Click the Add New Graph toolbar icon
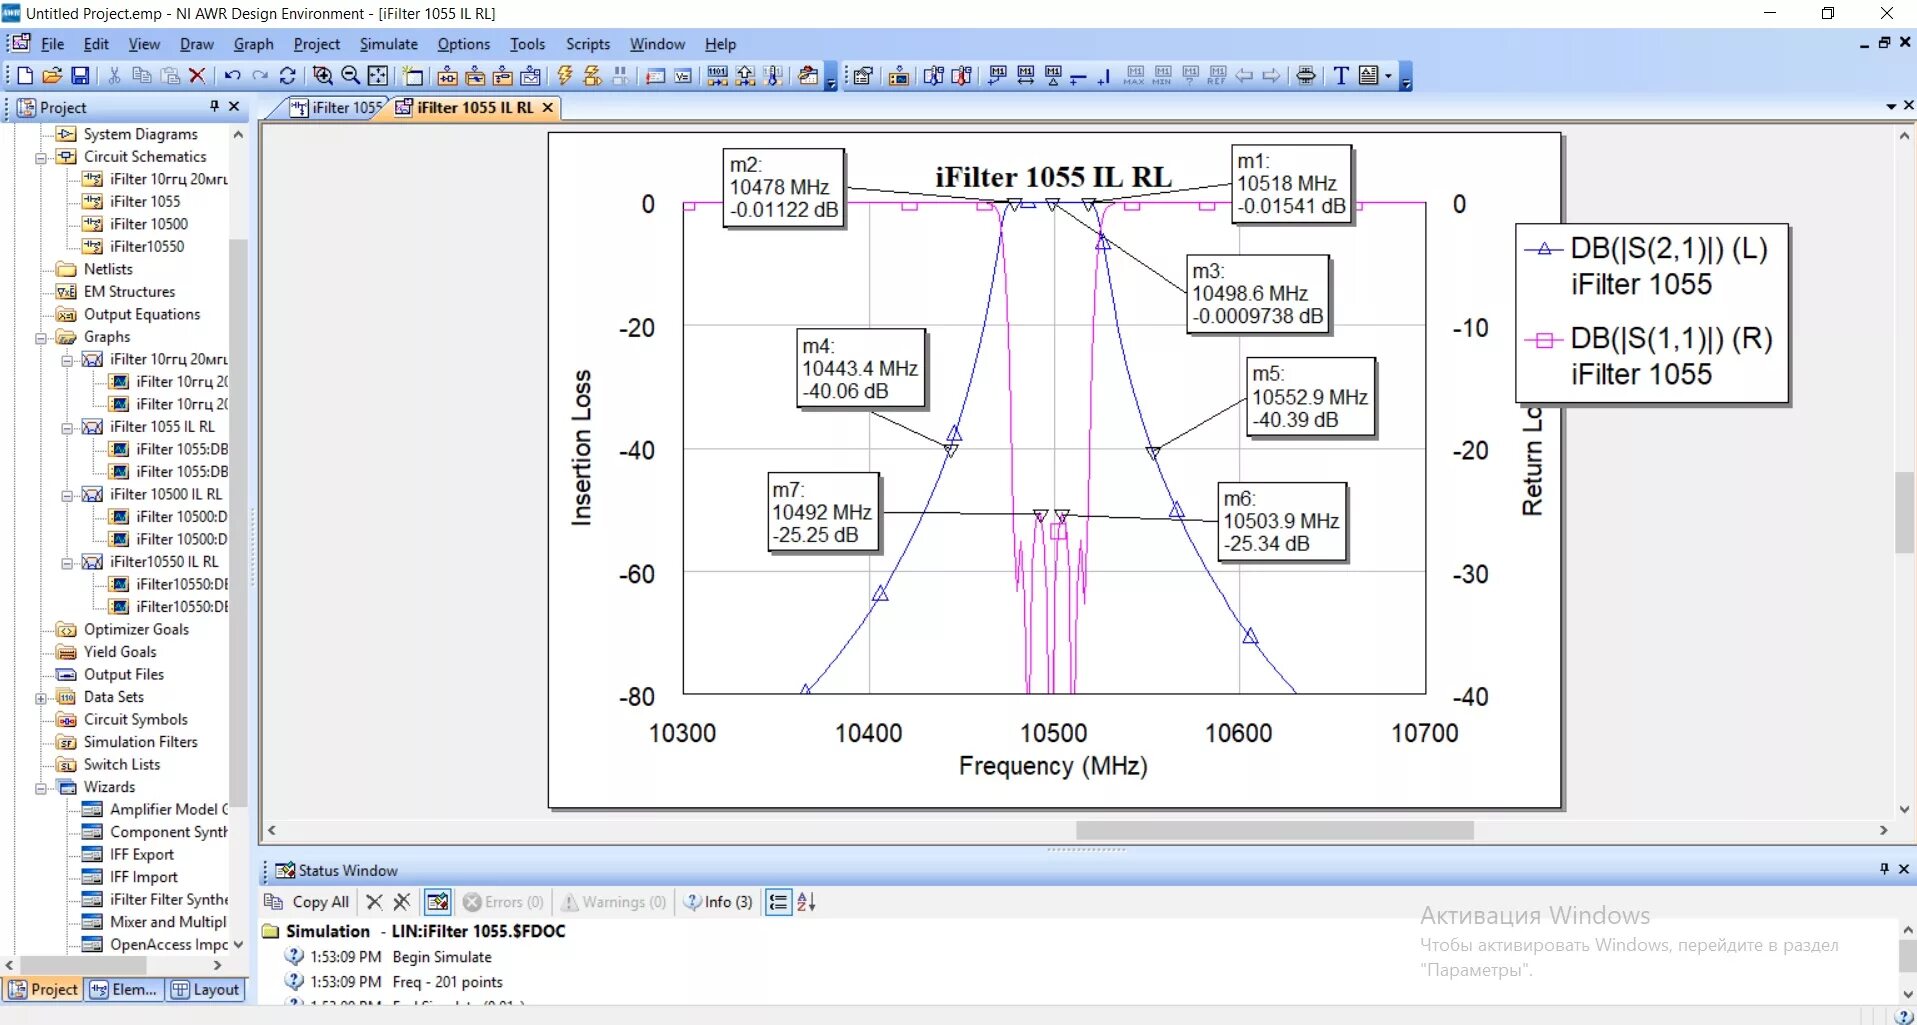Image resolution: width=1917 pixels, height=1025 pixels. [531, 76]
